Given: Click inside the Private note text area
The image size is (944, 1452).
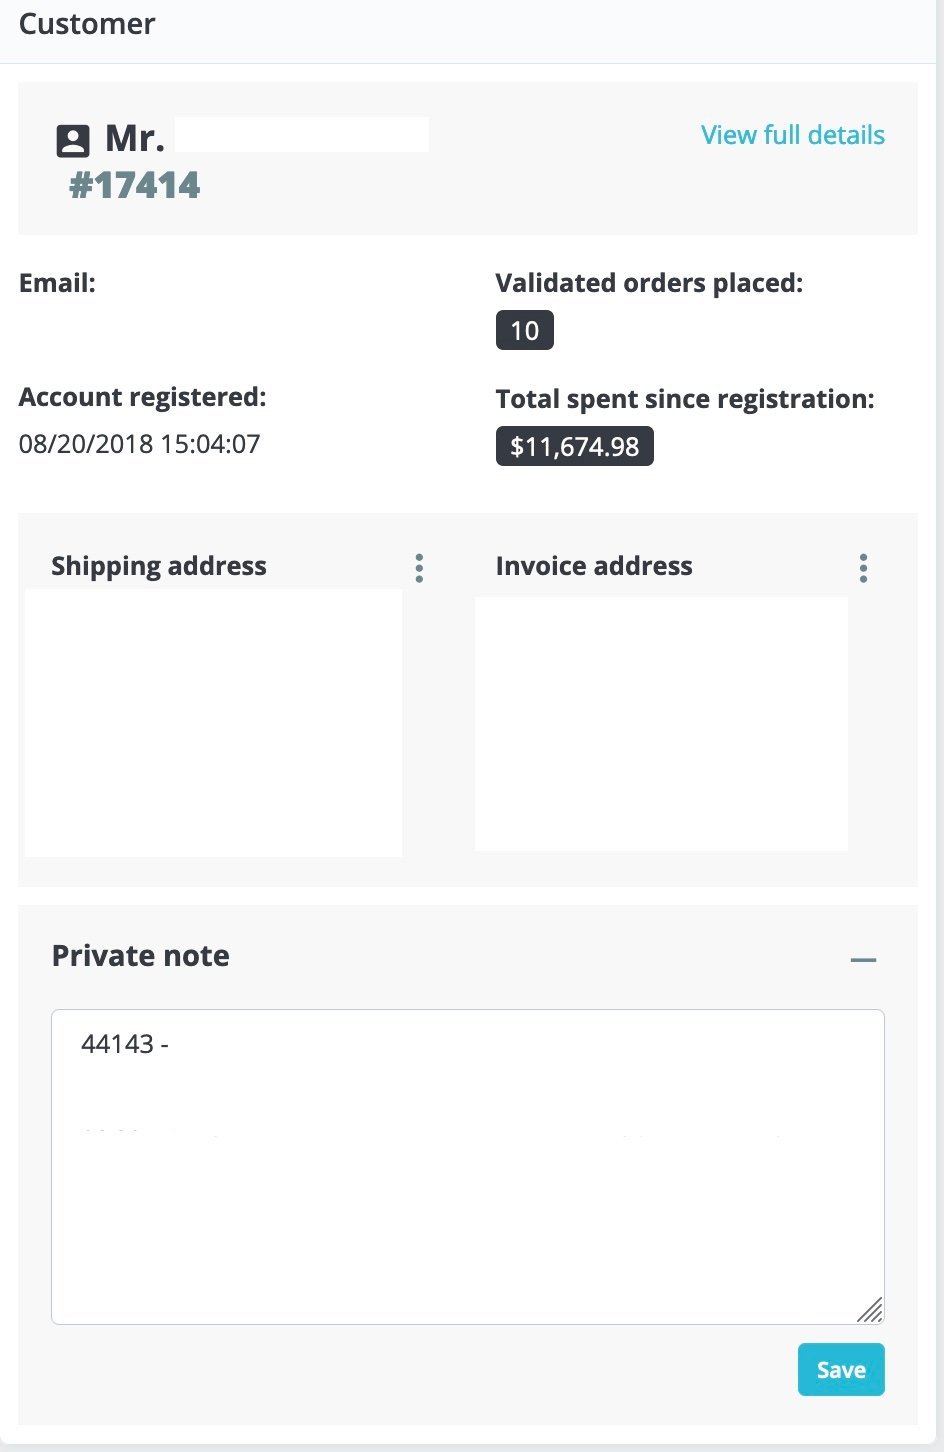Looking at the screenshot, I should pos(468,1167).
